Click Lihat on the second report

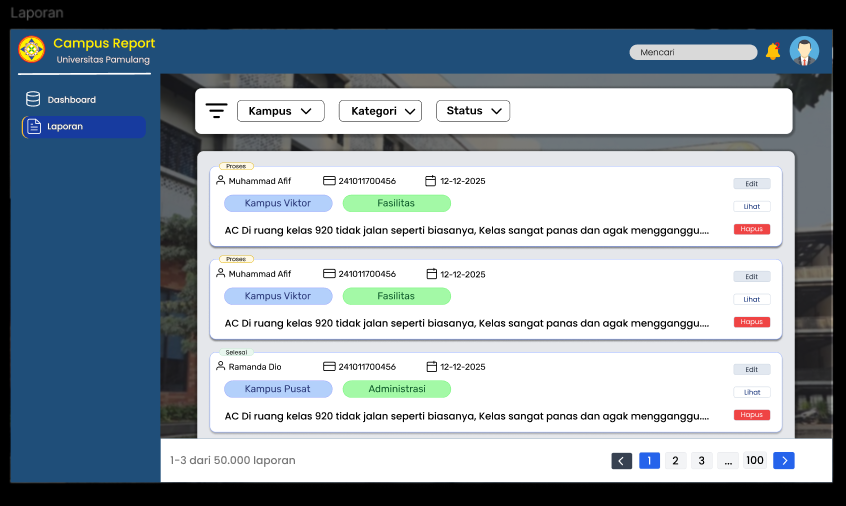tap(751, 299)
